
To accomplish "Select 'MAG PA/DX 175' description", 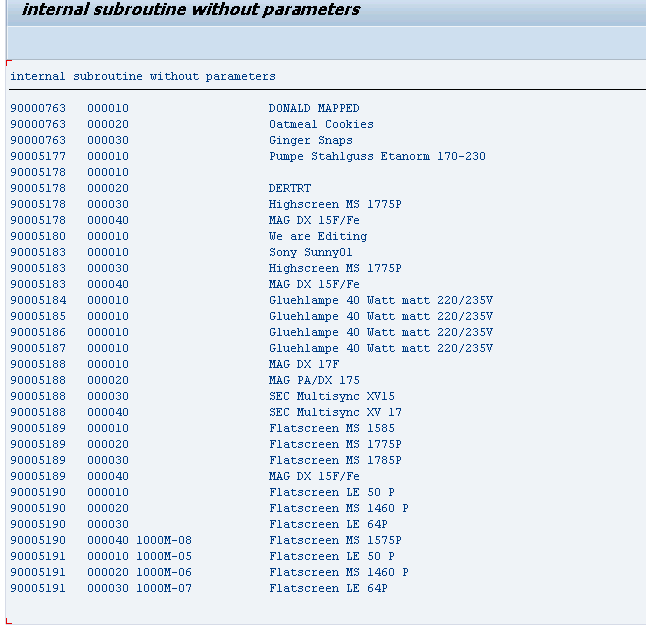I will click(314, 380).
